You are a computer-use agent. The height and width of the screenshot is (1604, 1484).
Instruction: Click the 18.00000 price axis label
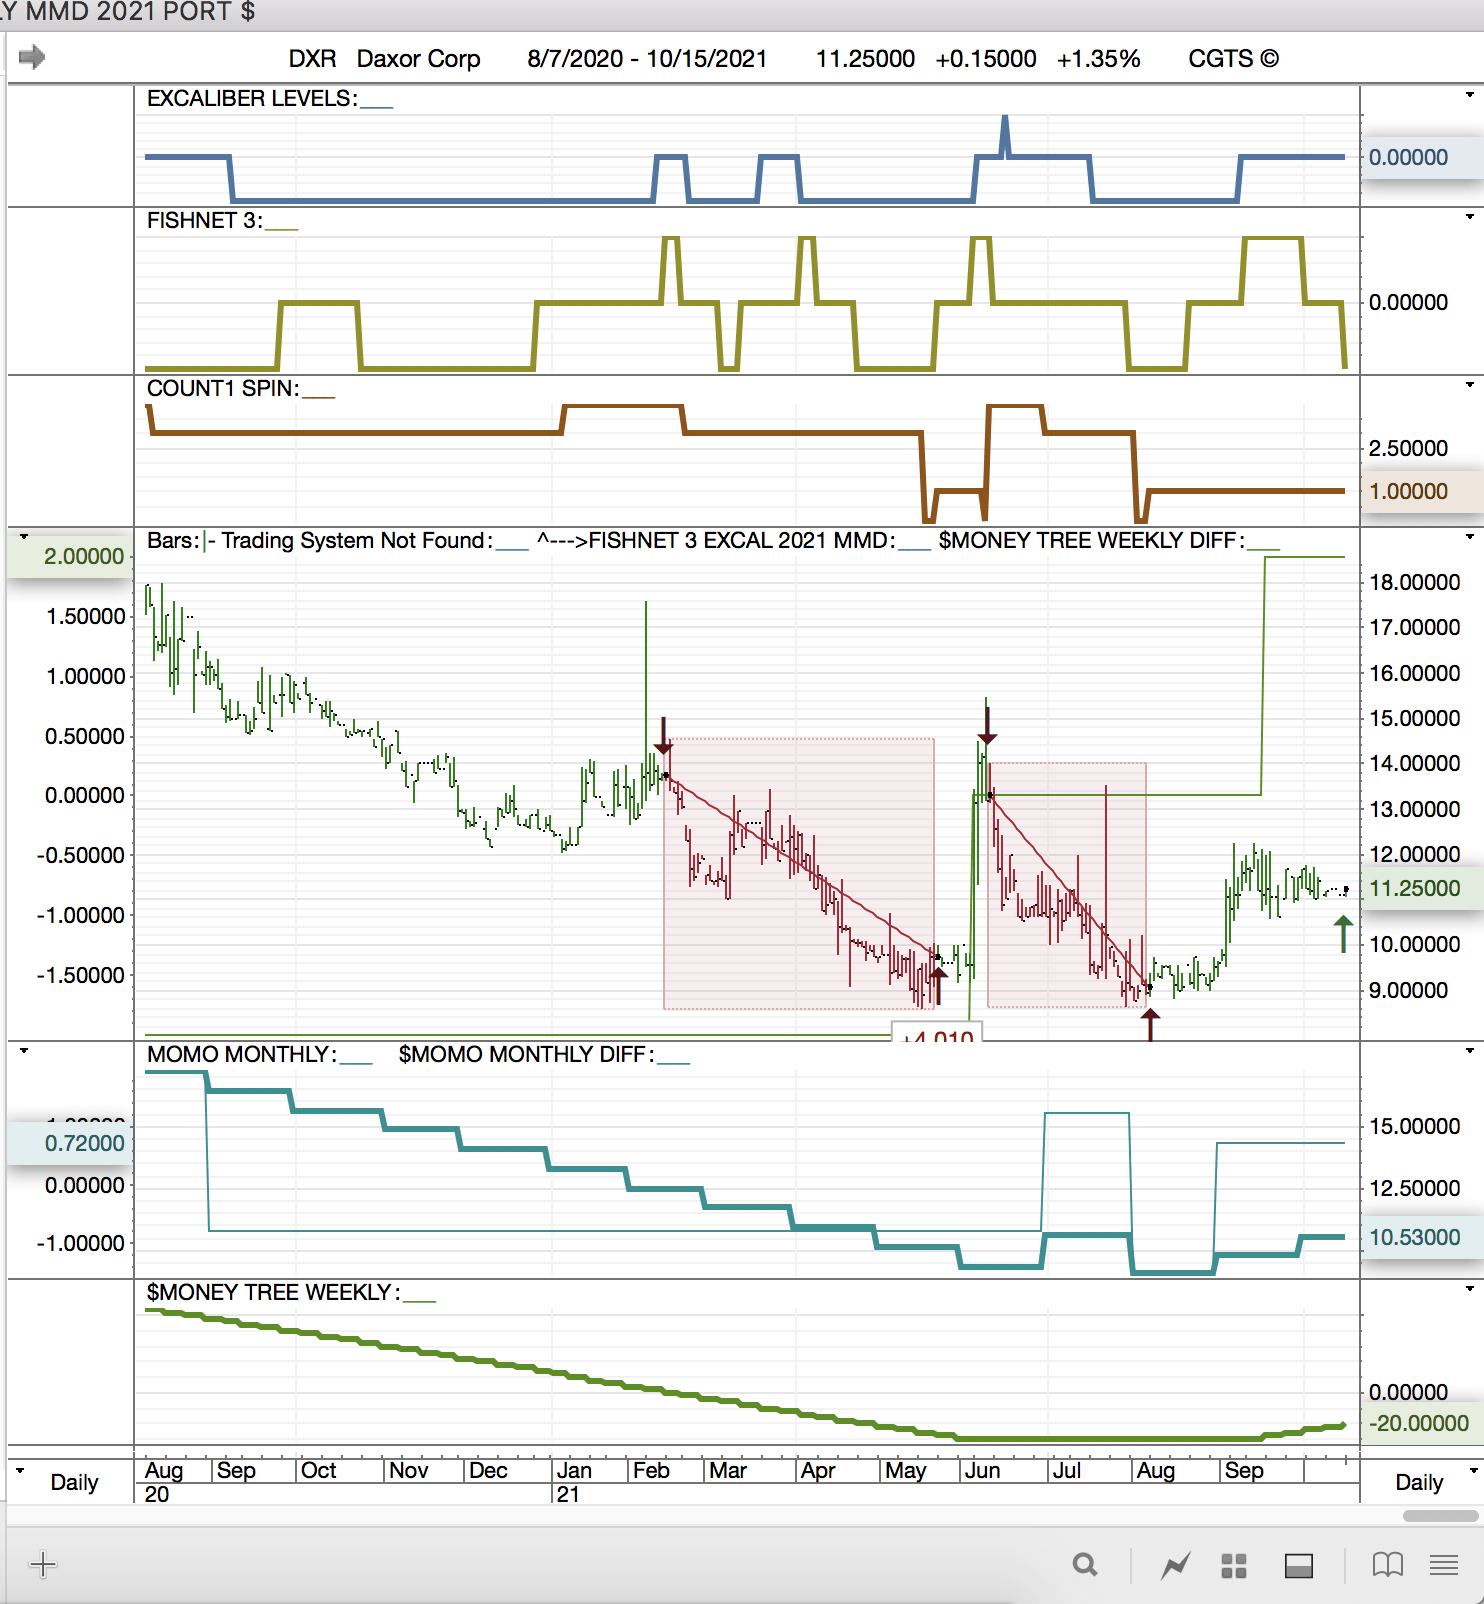click(x=1414, y=582)
